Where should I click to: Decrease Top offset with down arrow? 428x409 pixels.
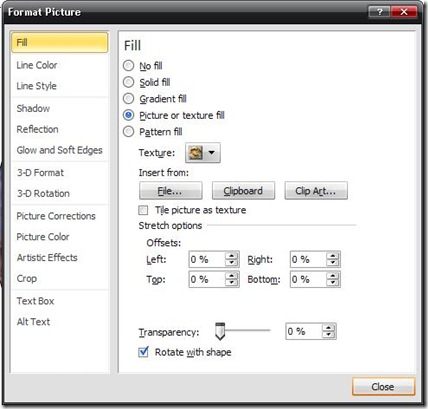pyautogui.click(x=232, y=283)
